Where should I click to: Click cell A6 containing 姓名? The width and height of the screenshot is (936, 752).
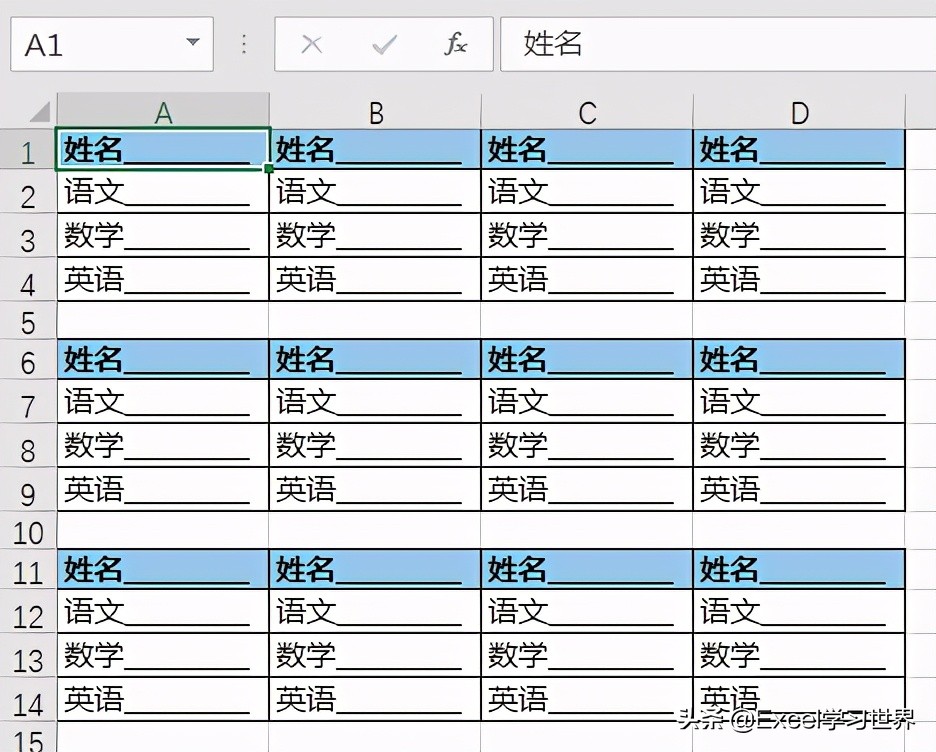click(x=163, y=359)
